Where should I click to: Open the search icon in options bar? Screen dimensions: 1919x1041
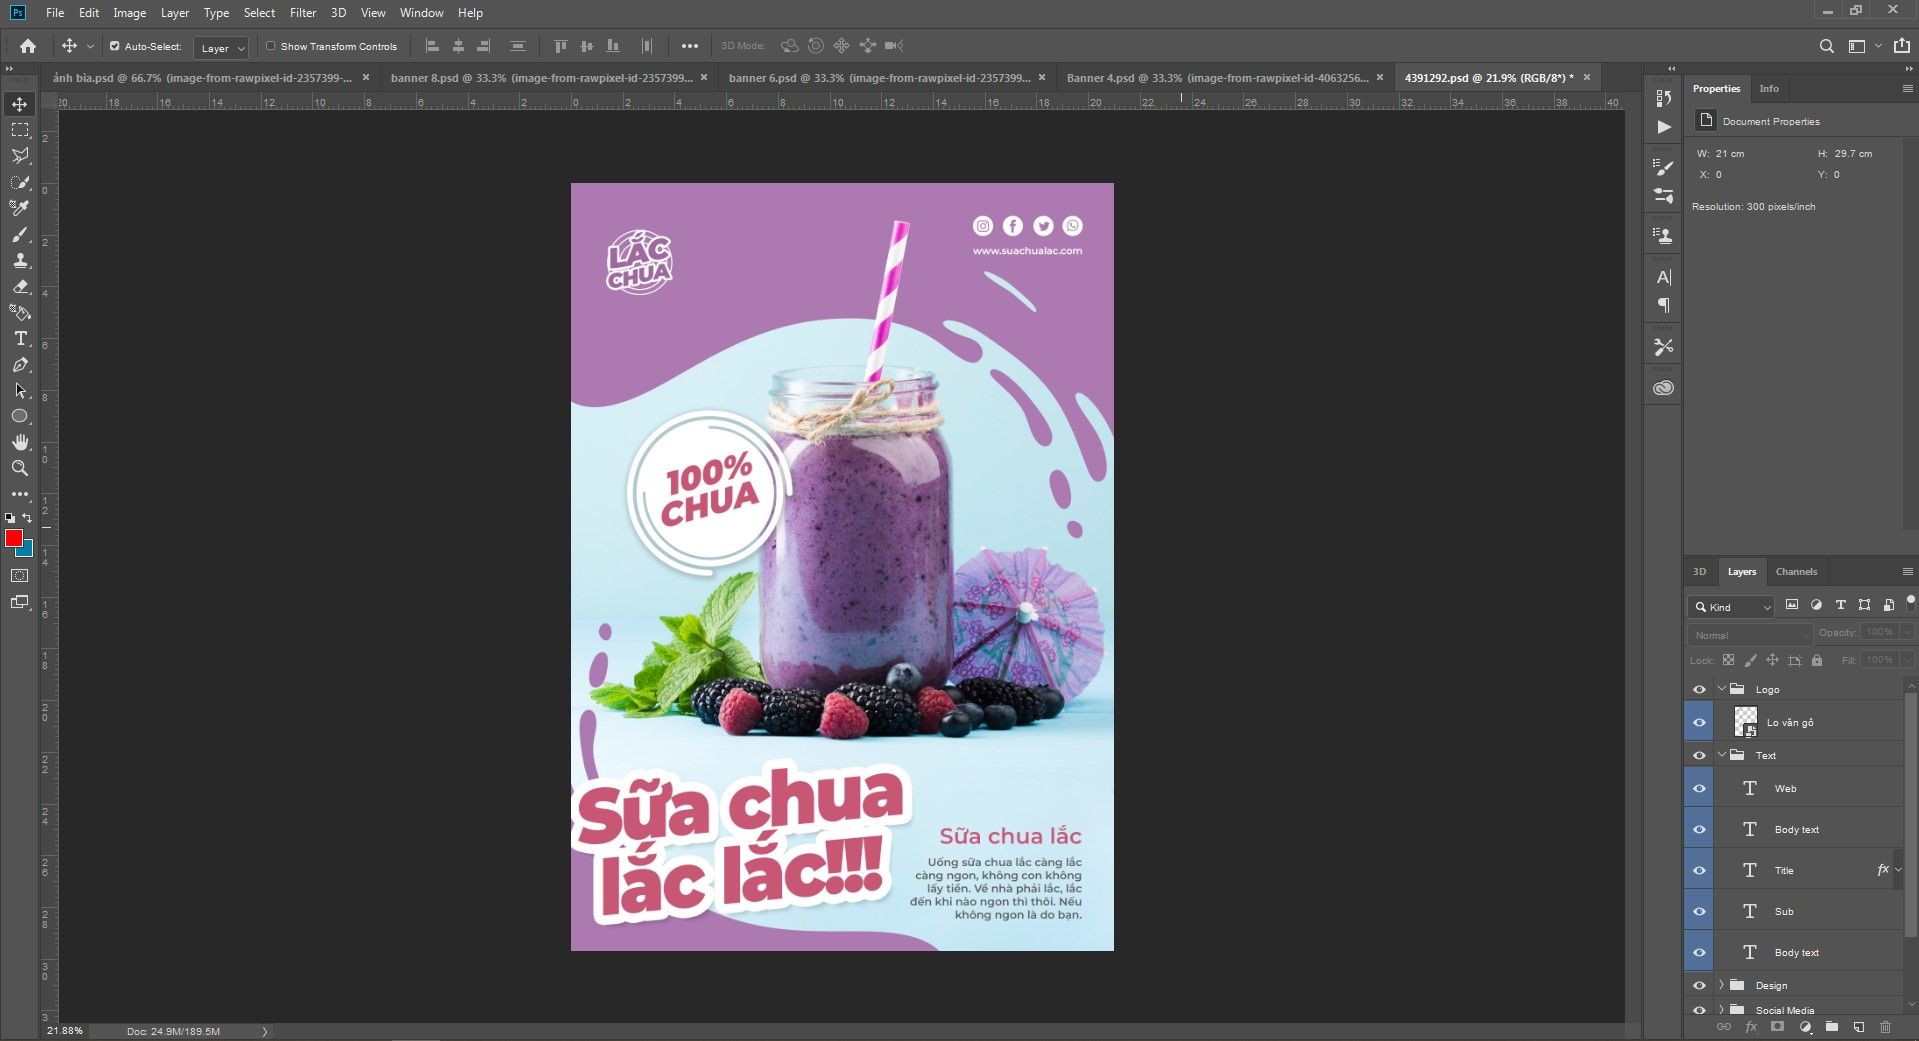pyautogui.click(x=1826, y=46)
